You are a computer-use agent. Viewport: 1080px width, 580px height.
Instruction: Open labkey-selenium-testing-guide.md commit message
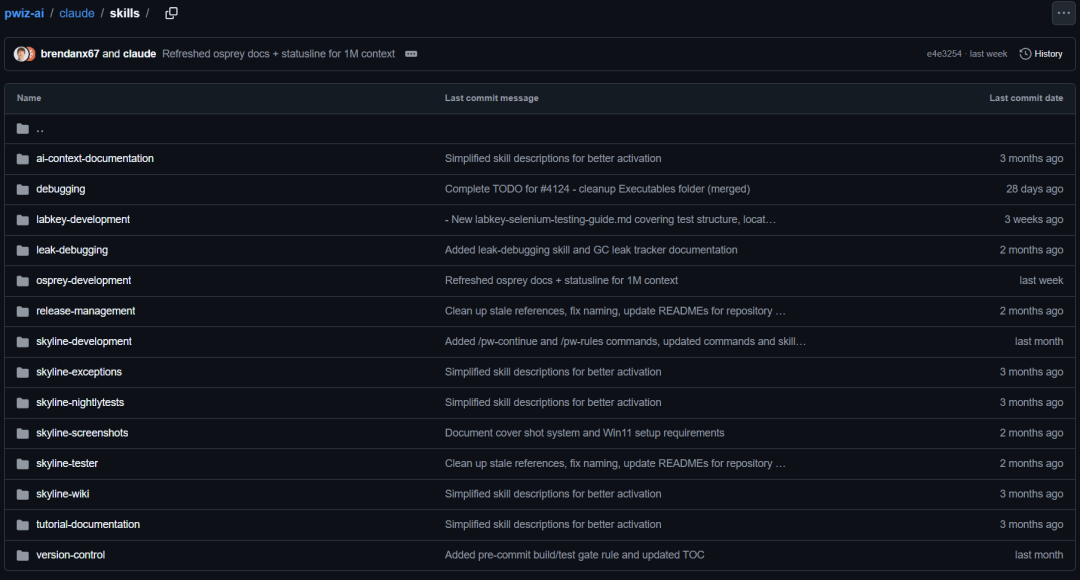610,219
